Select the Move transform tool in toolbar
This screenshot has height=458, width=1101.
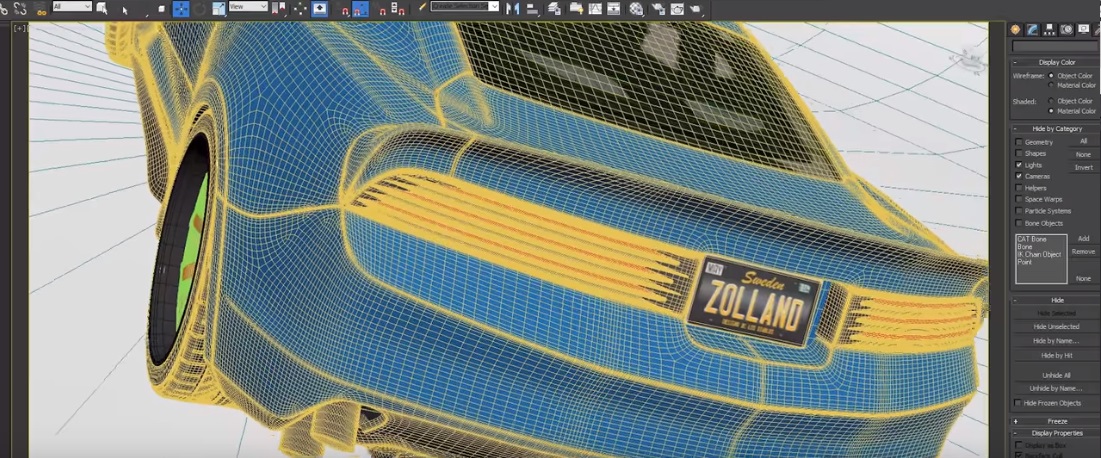tap(181, 8)
